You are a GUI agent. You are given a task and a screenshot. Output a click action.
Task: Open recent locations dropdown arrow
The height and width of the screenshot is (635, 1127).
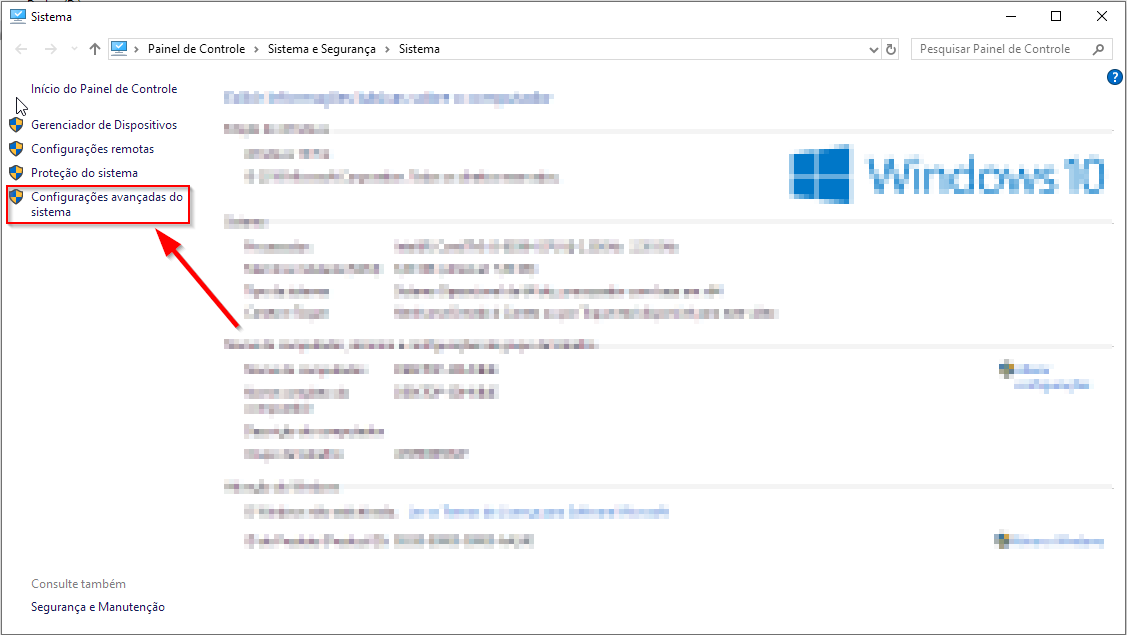[x=74, y=49]
